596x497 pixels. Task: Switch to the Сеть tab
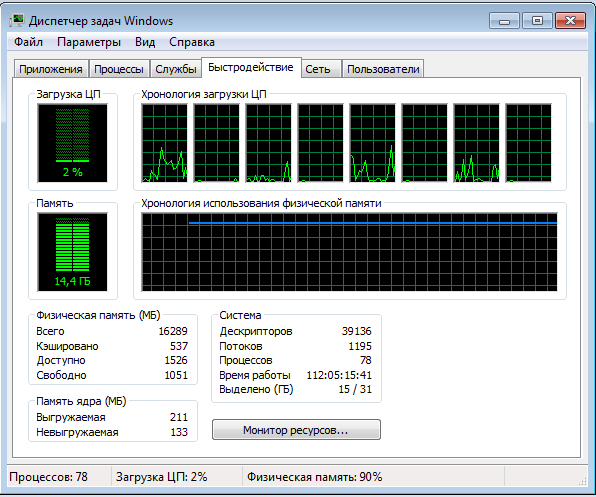click(x=318, y=69)
